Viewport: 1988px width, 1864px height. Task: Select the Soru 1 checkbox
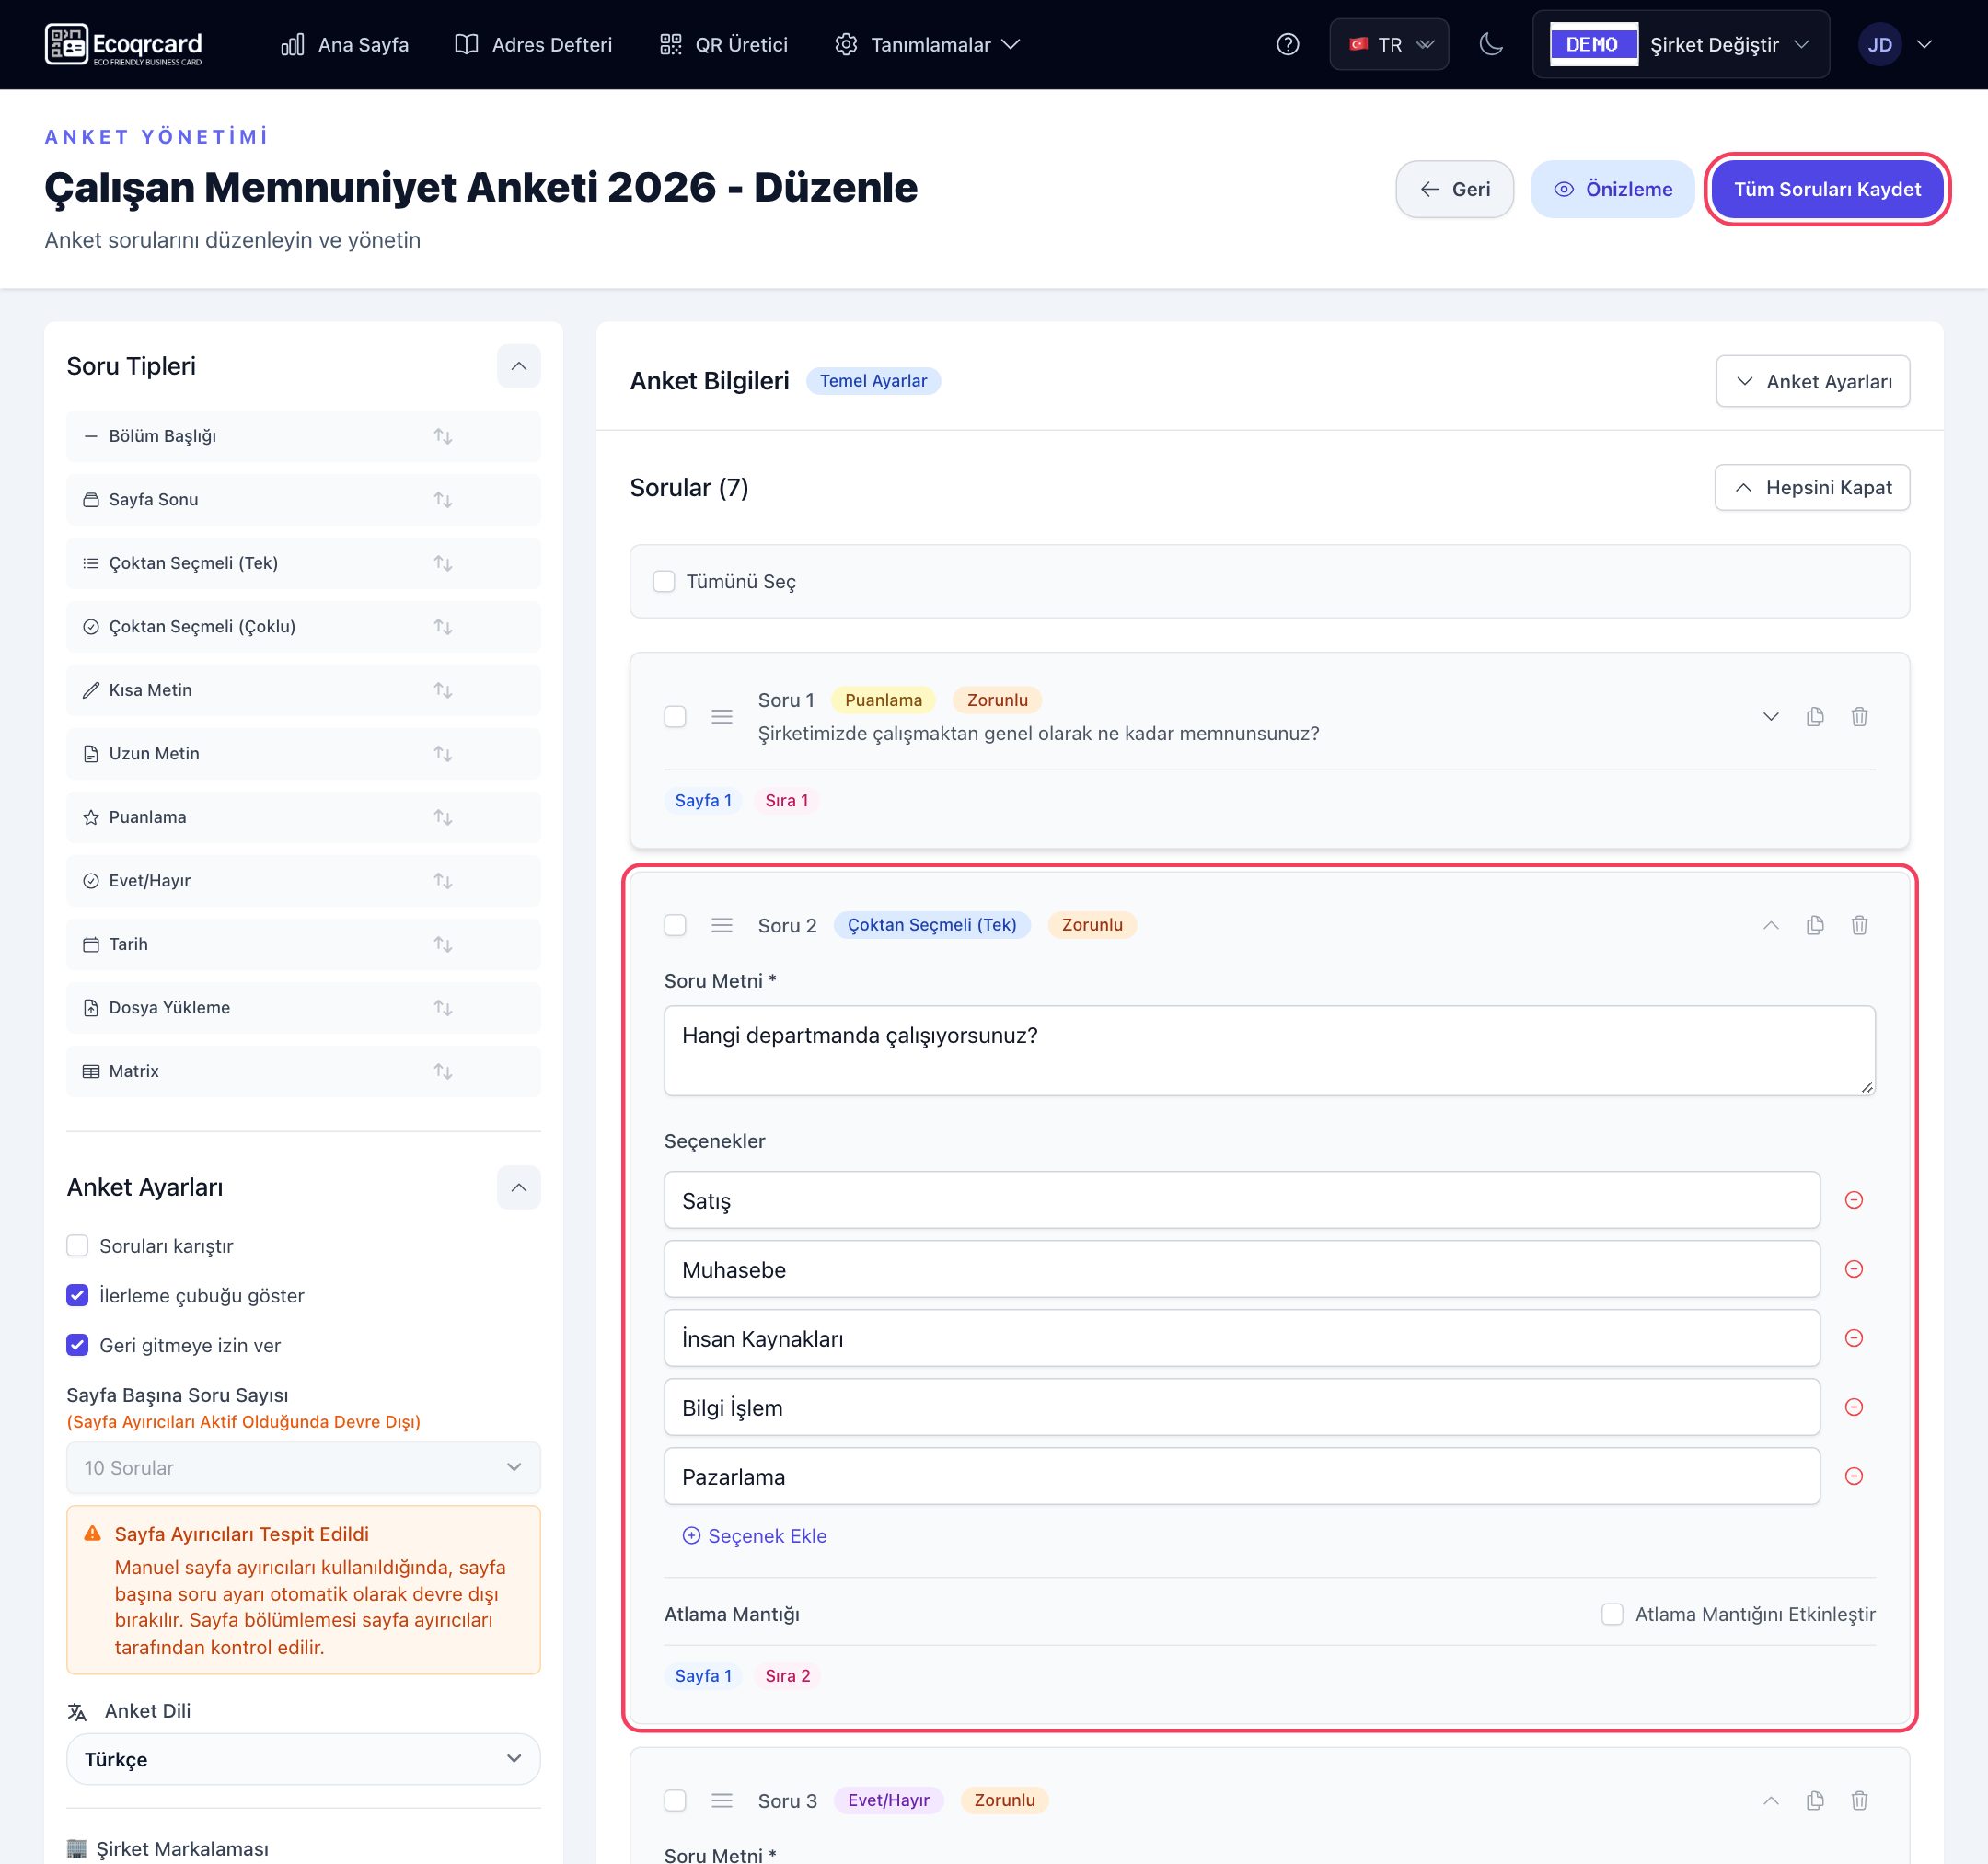click(675, 716)
